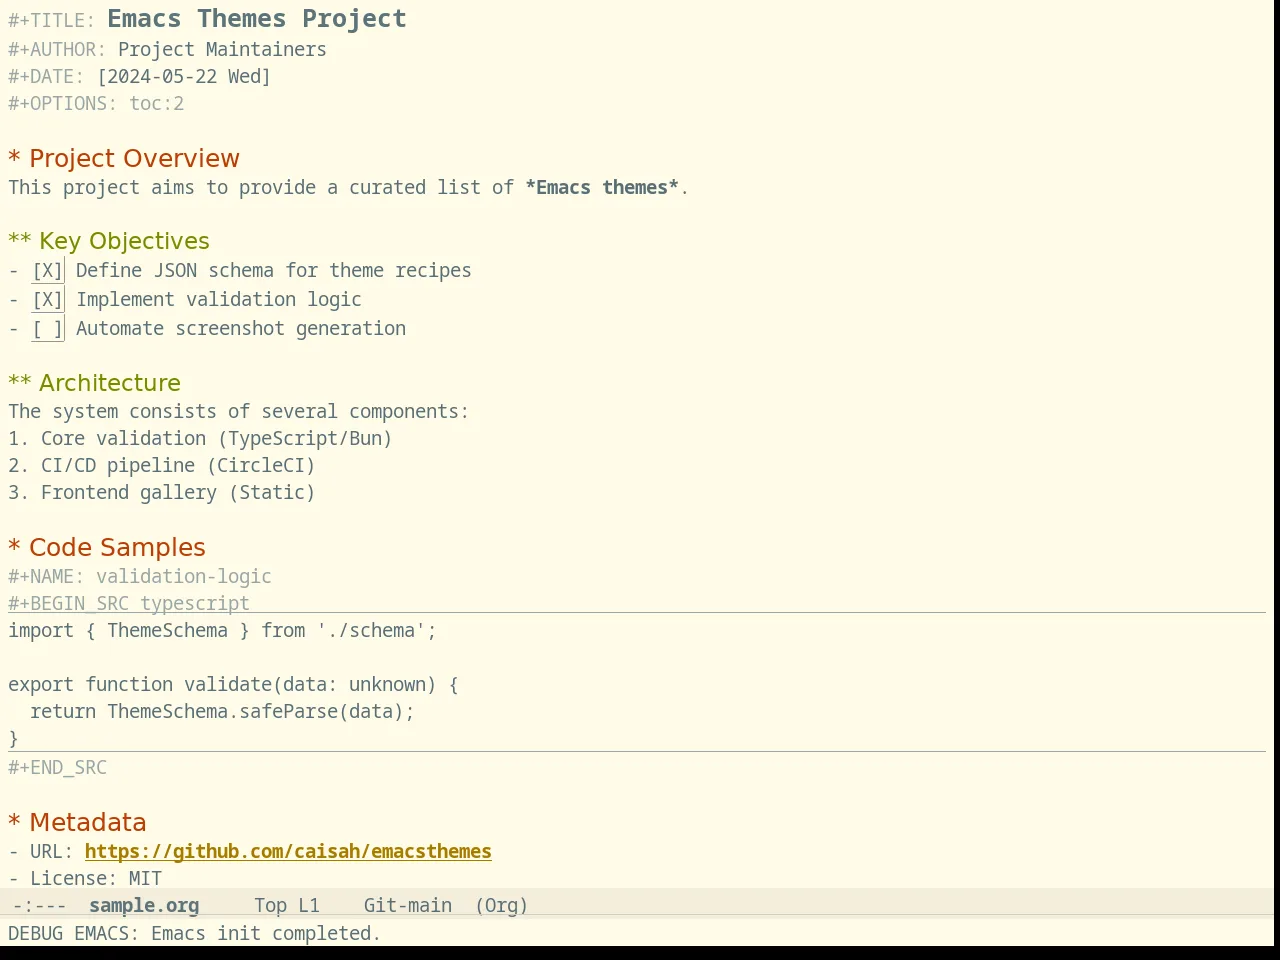Click the '#+BEGIN_SRC typescript' line
This screenshot has width=1280, height=960.
click(129, 603)
